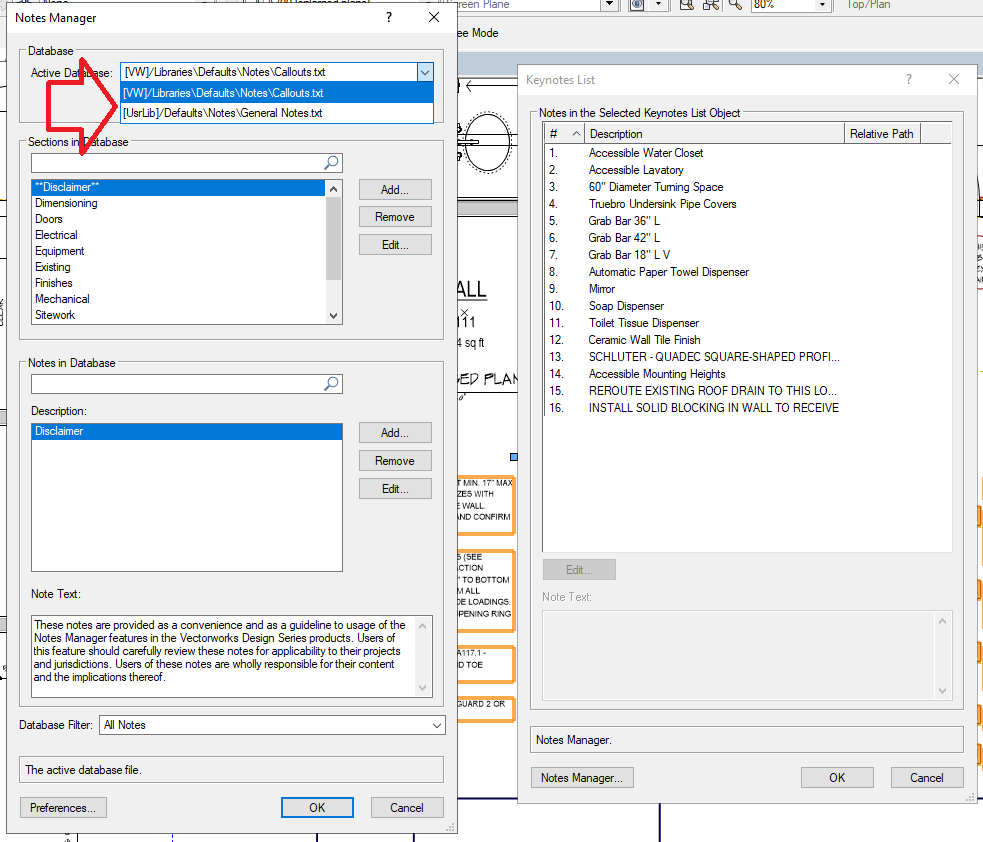Open Notes Manager... from the Keynotes List dialog
The height and width of the screenshot is (842, 983).
(x=581, y=778)
